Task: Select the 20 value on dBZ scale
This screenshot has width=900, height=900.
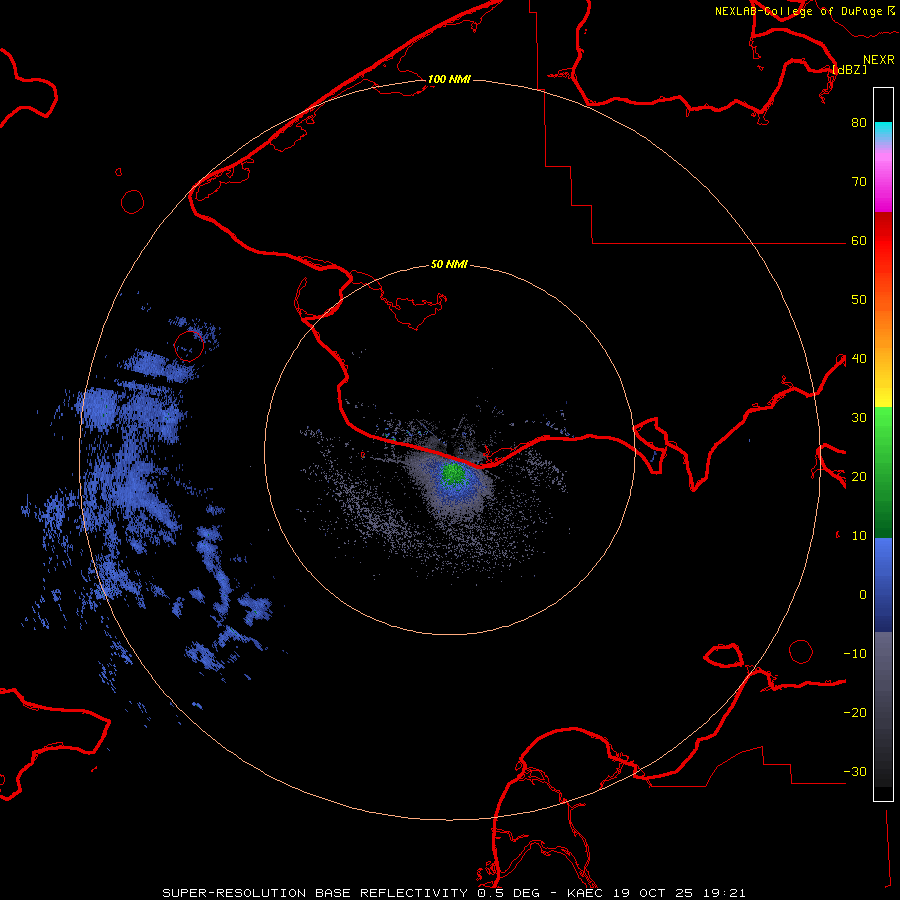Action: (859, 477)
